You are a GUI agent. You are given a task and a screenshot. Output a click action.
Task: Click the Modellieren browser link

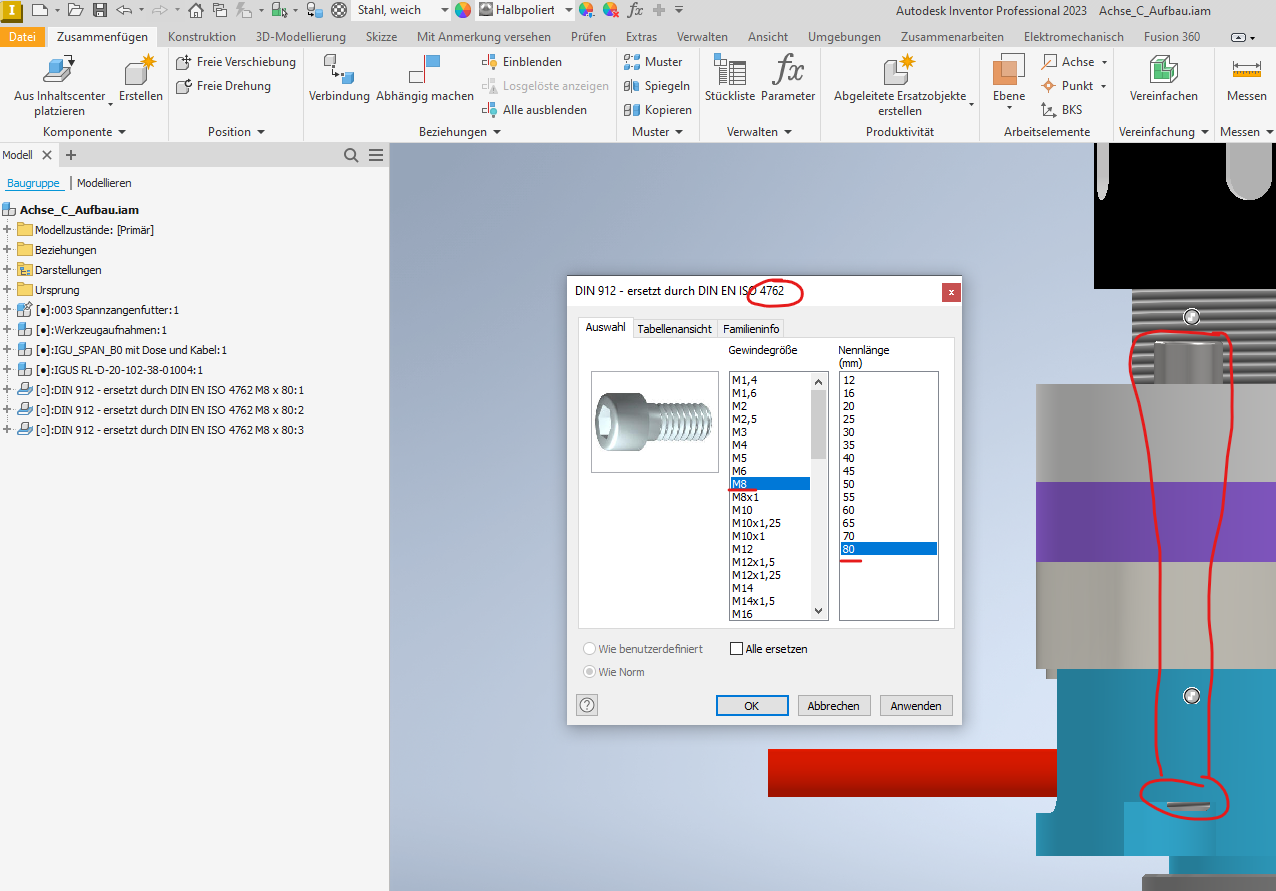tap(104, 183)
